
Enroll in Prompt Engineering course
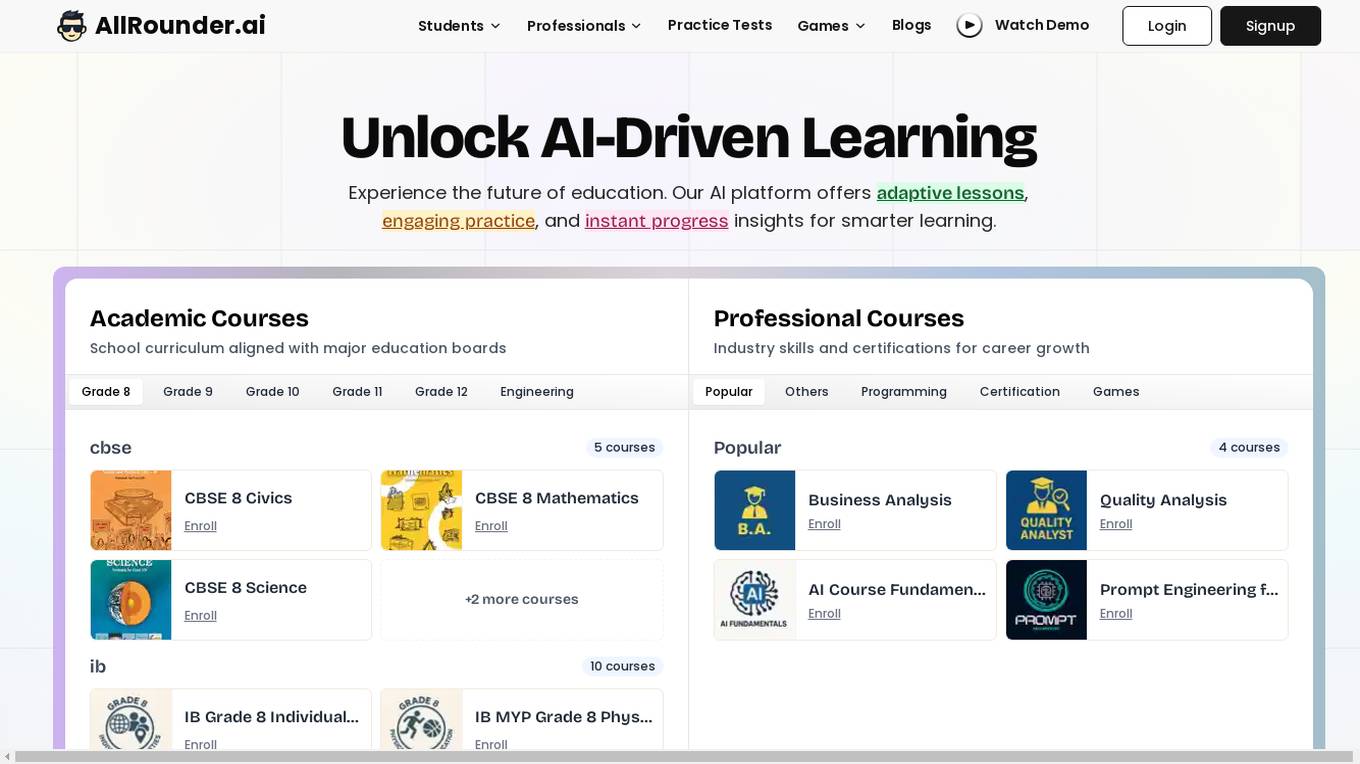(1116, 614)
